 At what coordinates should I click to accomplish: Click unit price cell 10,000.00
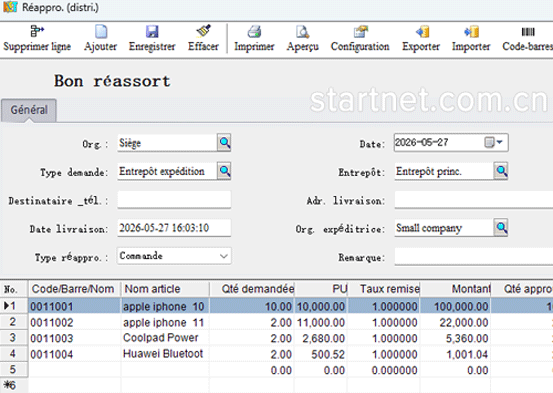(x=321, y=306)
